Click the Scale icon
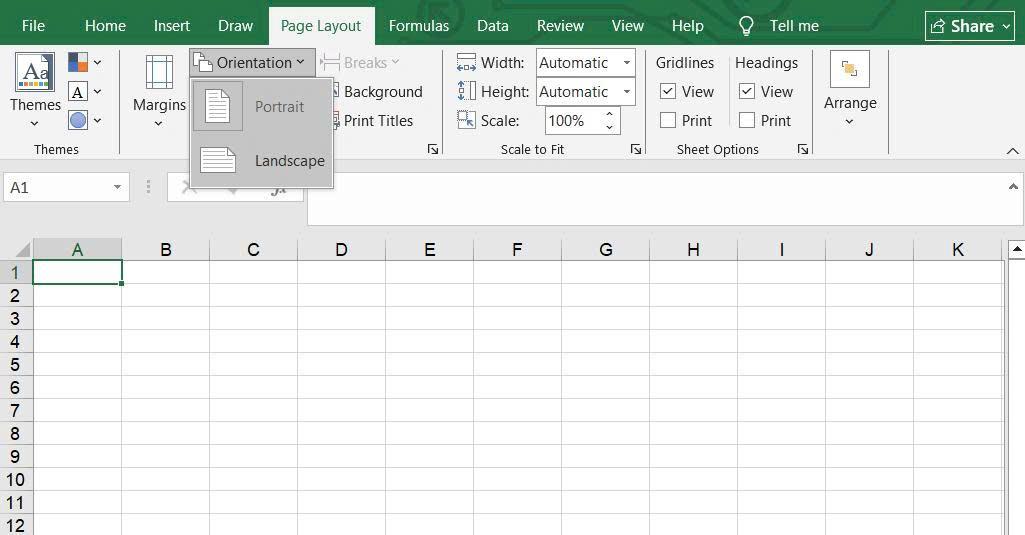Screen dimensions: 1025x535 [x=466, y=120]
